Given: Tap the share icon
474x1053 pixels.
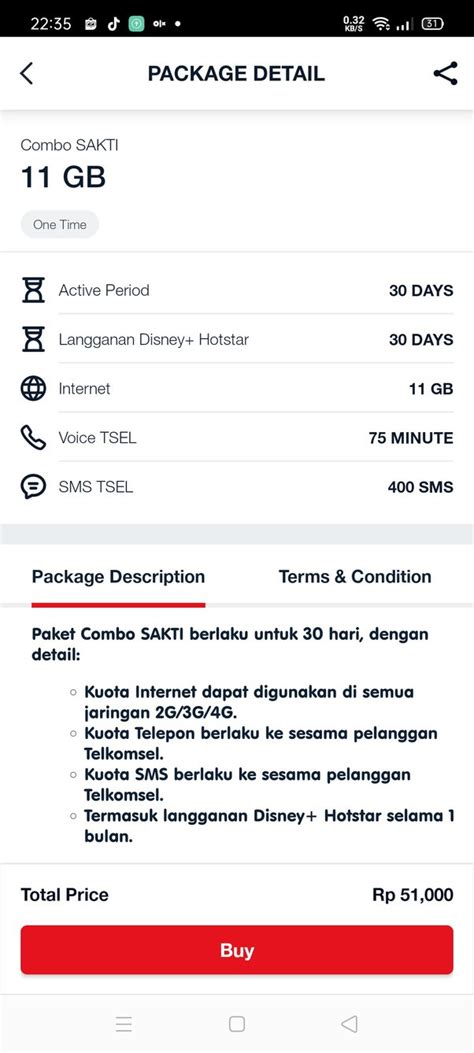Looking at the screenshot, I should pos(445,73).
